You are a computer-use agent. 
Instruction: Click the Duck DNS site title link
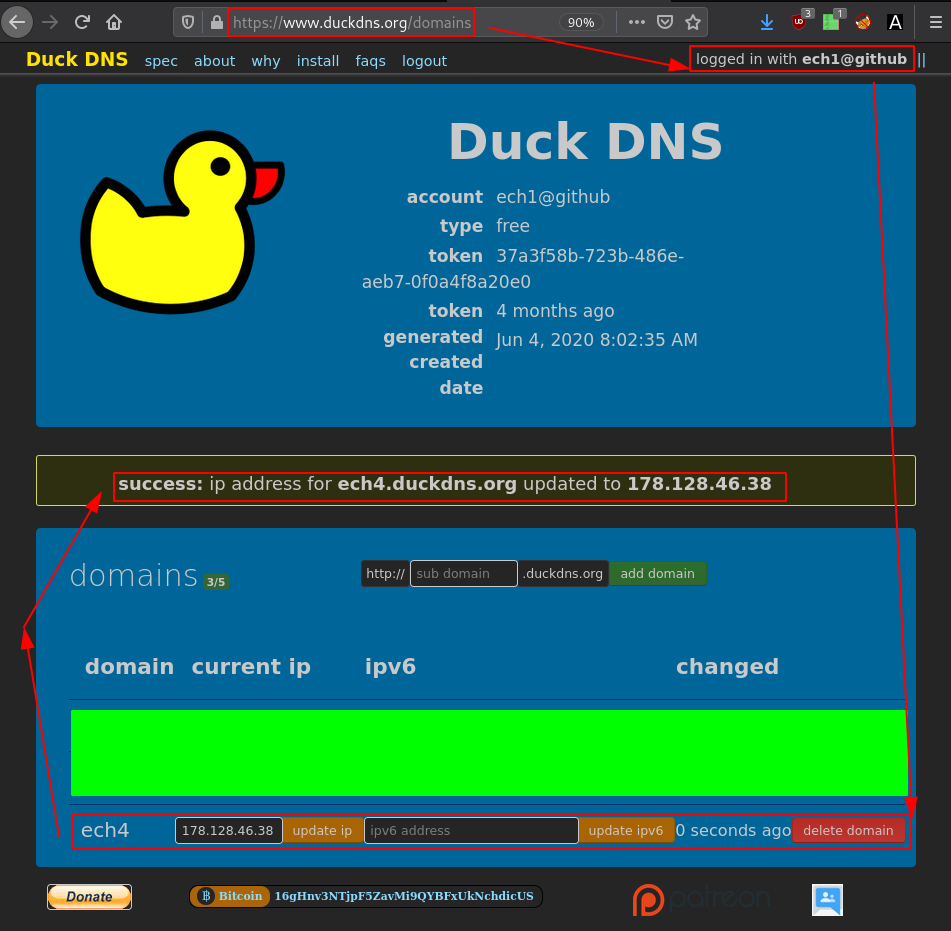click(x=77, y=59)
